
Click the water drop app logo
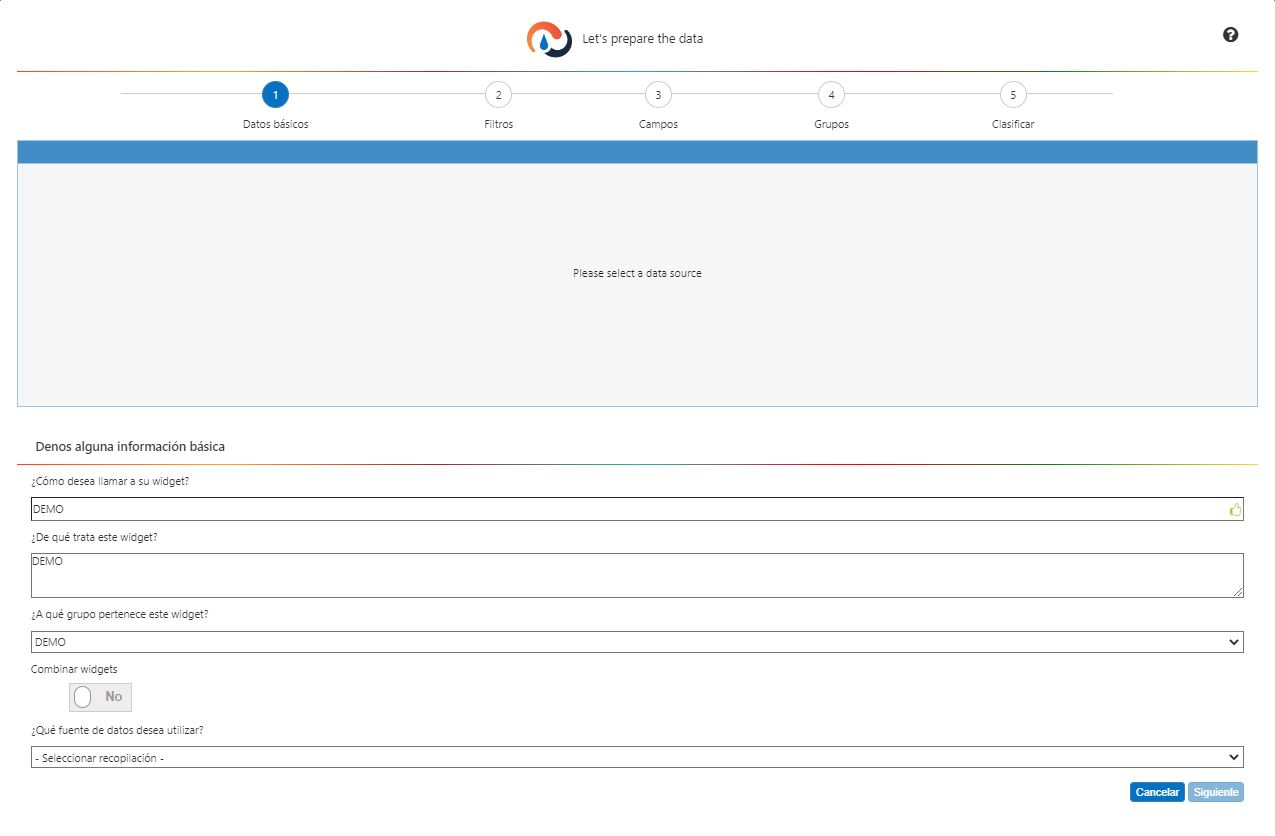point(549,39)
